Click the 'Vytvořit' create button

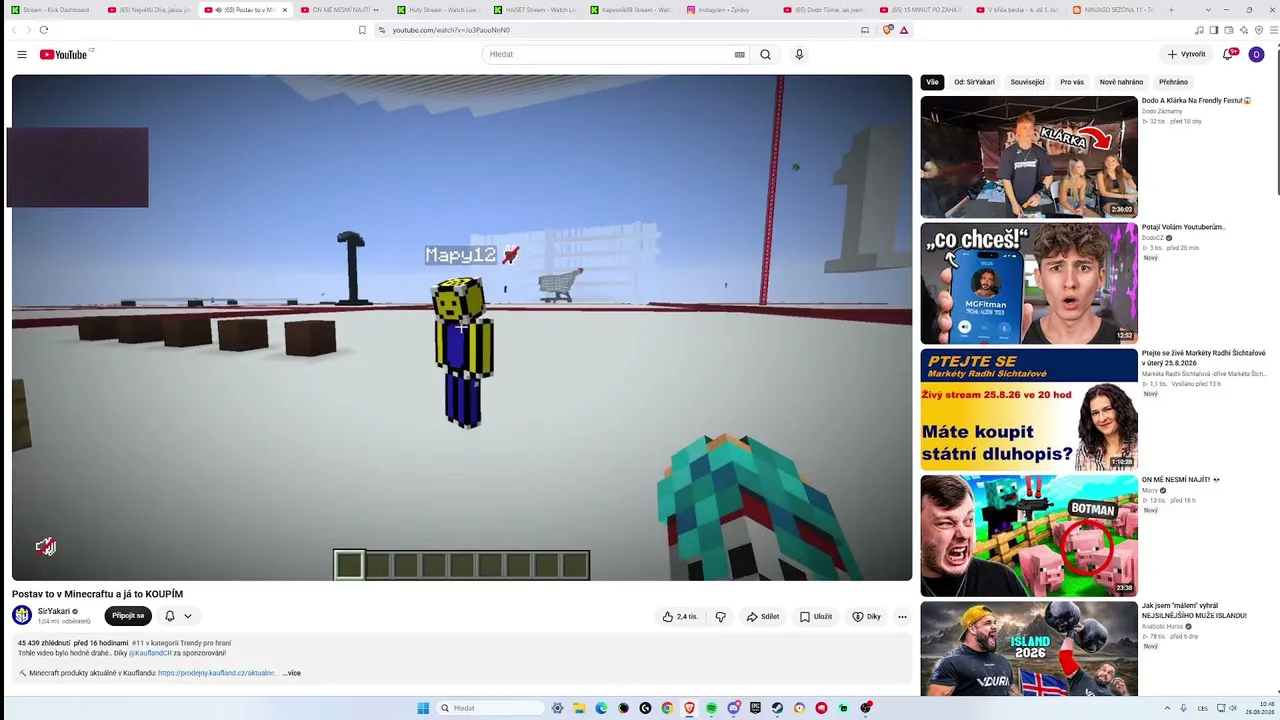1187,54
